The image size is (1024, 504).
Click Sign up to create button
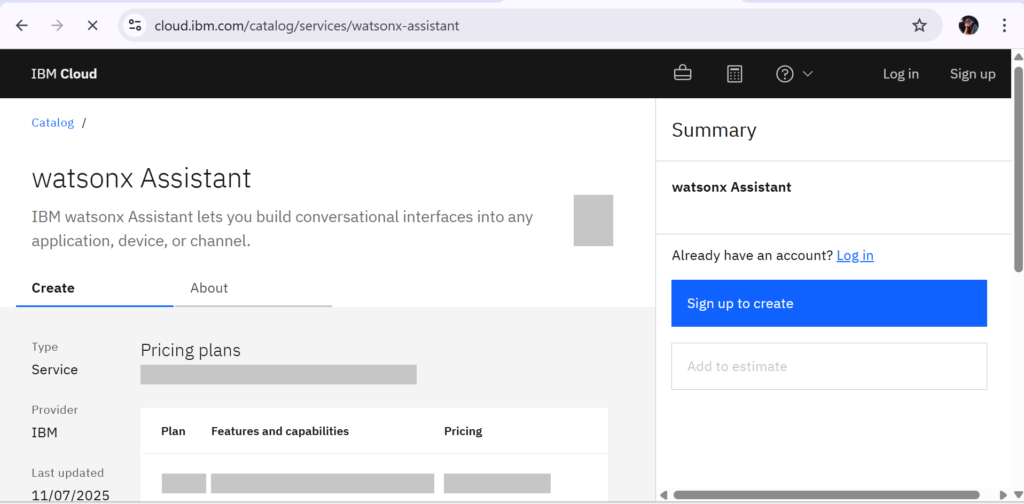[829, 304]
